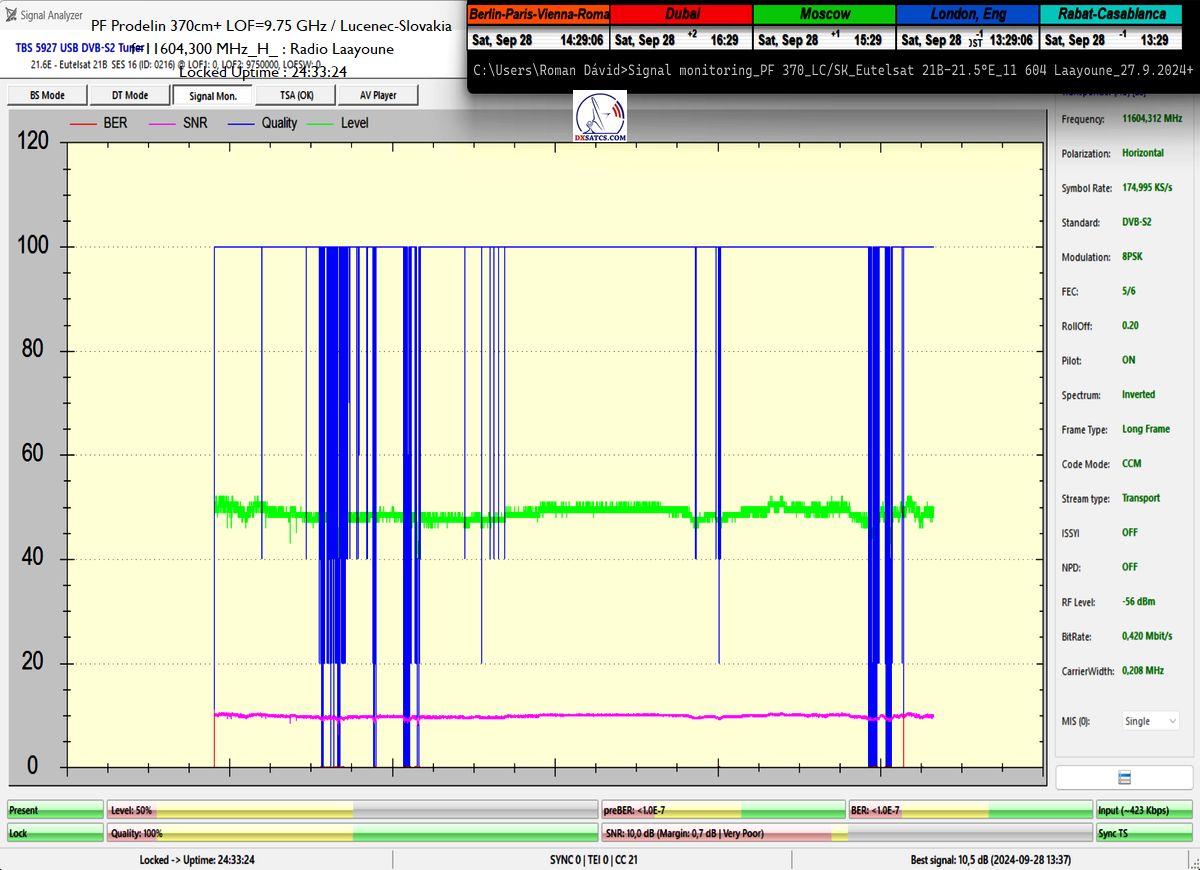The width and height of the screenshot is (1200, 870).
Task: Click the red BER legend line
Action: click(86, 123)
